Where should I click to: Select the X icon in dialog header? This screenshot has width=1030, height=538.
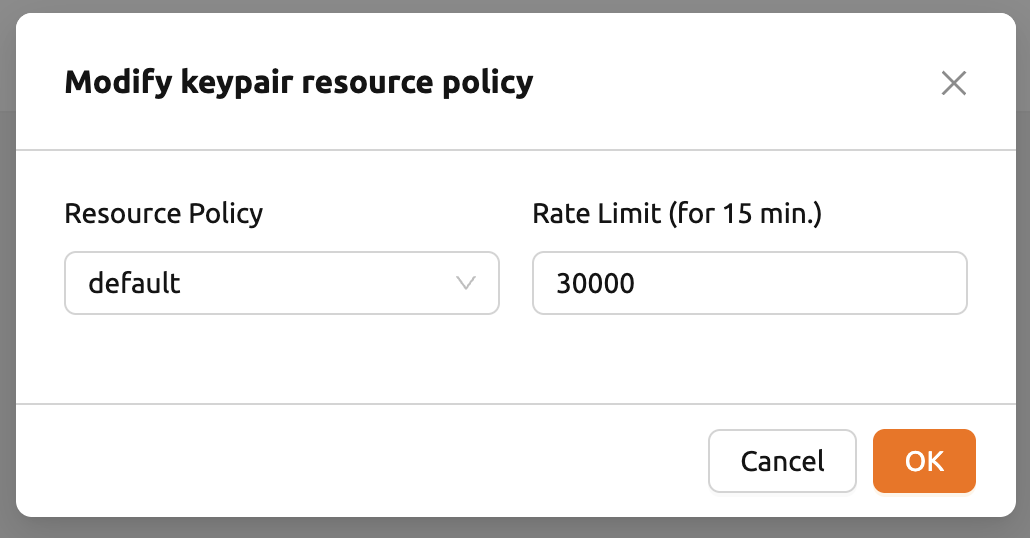(953, 83)
